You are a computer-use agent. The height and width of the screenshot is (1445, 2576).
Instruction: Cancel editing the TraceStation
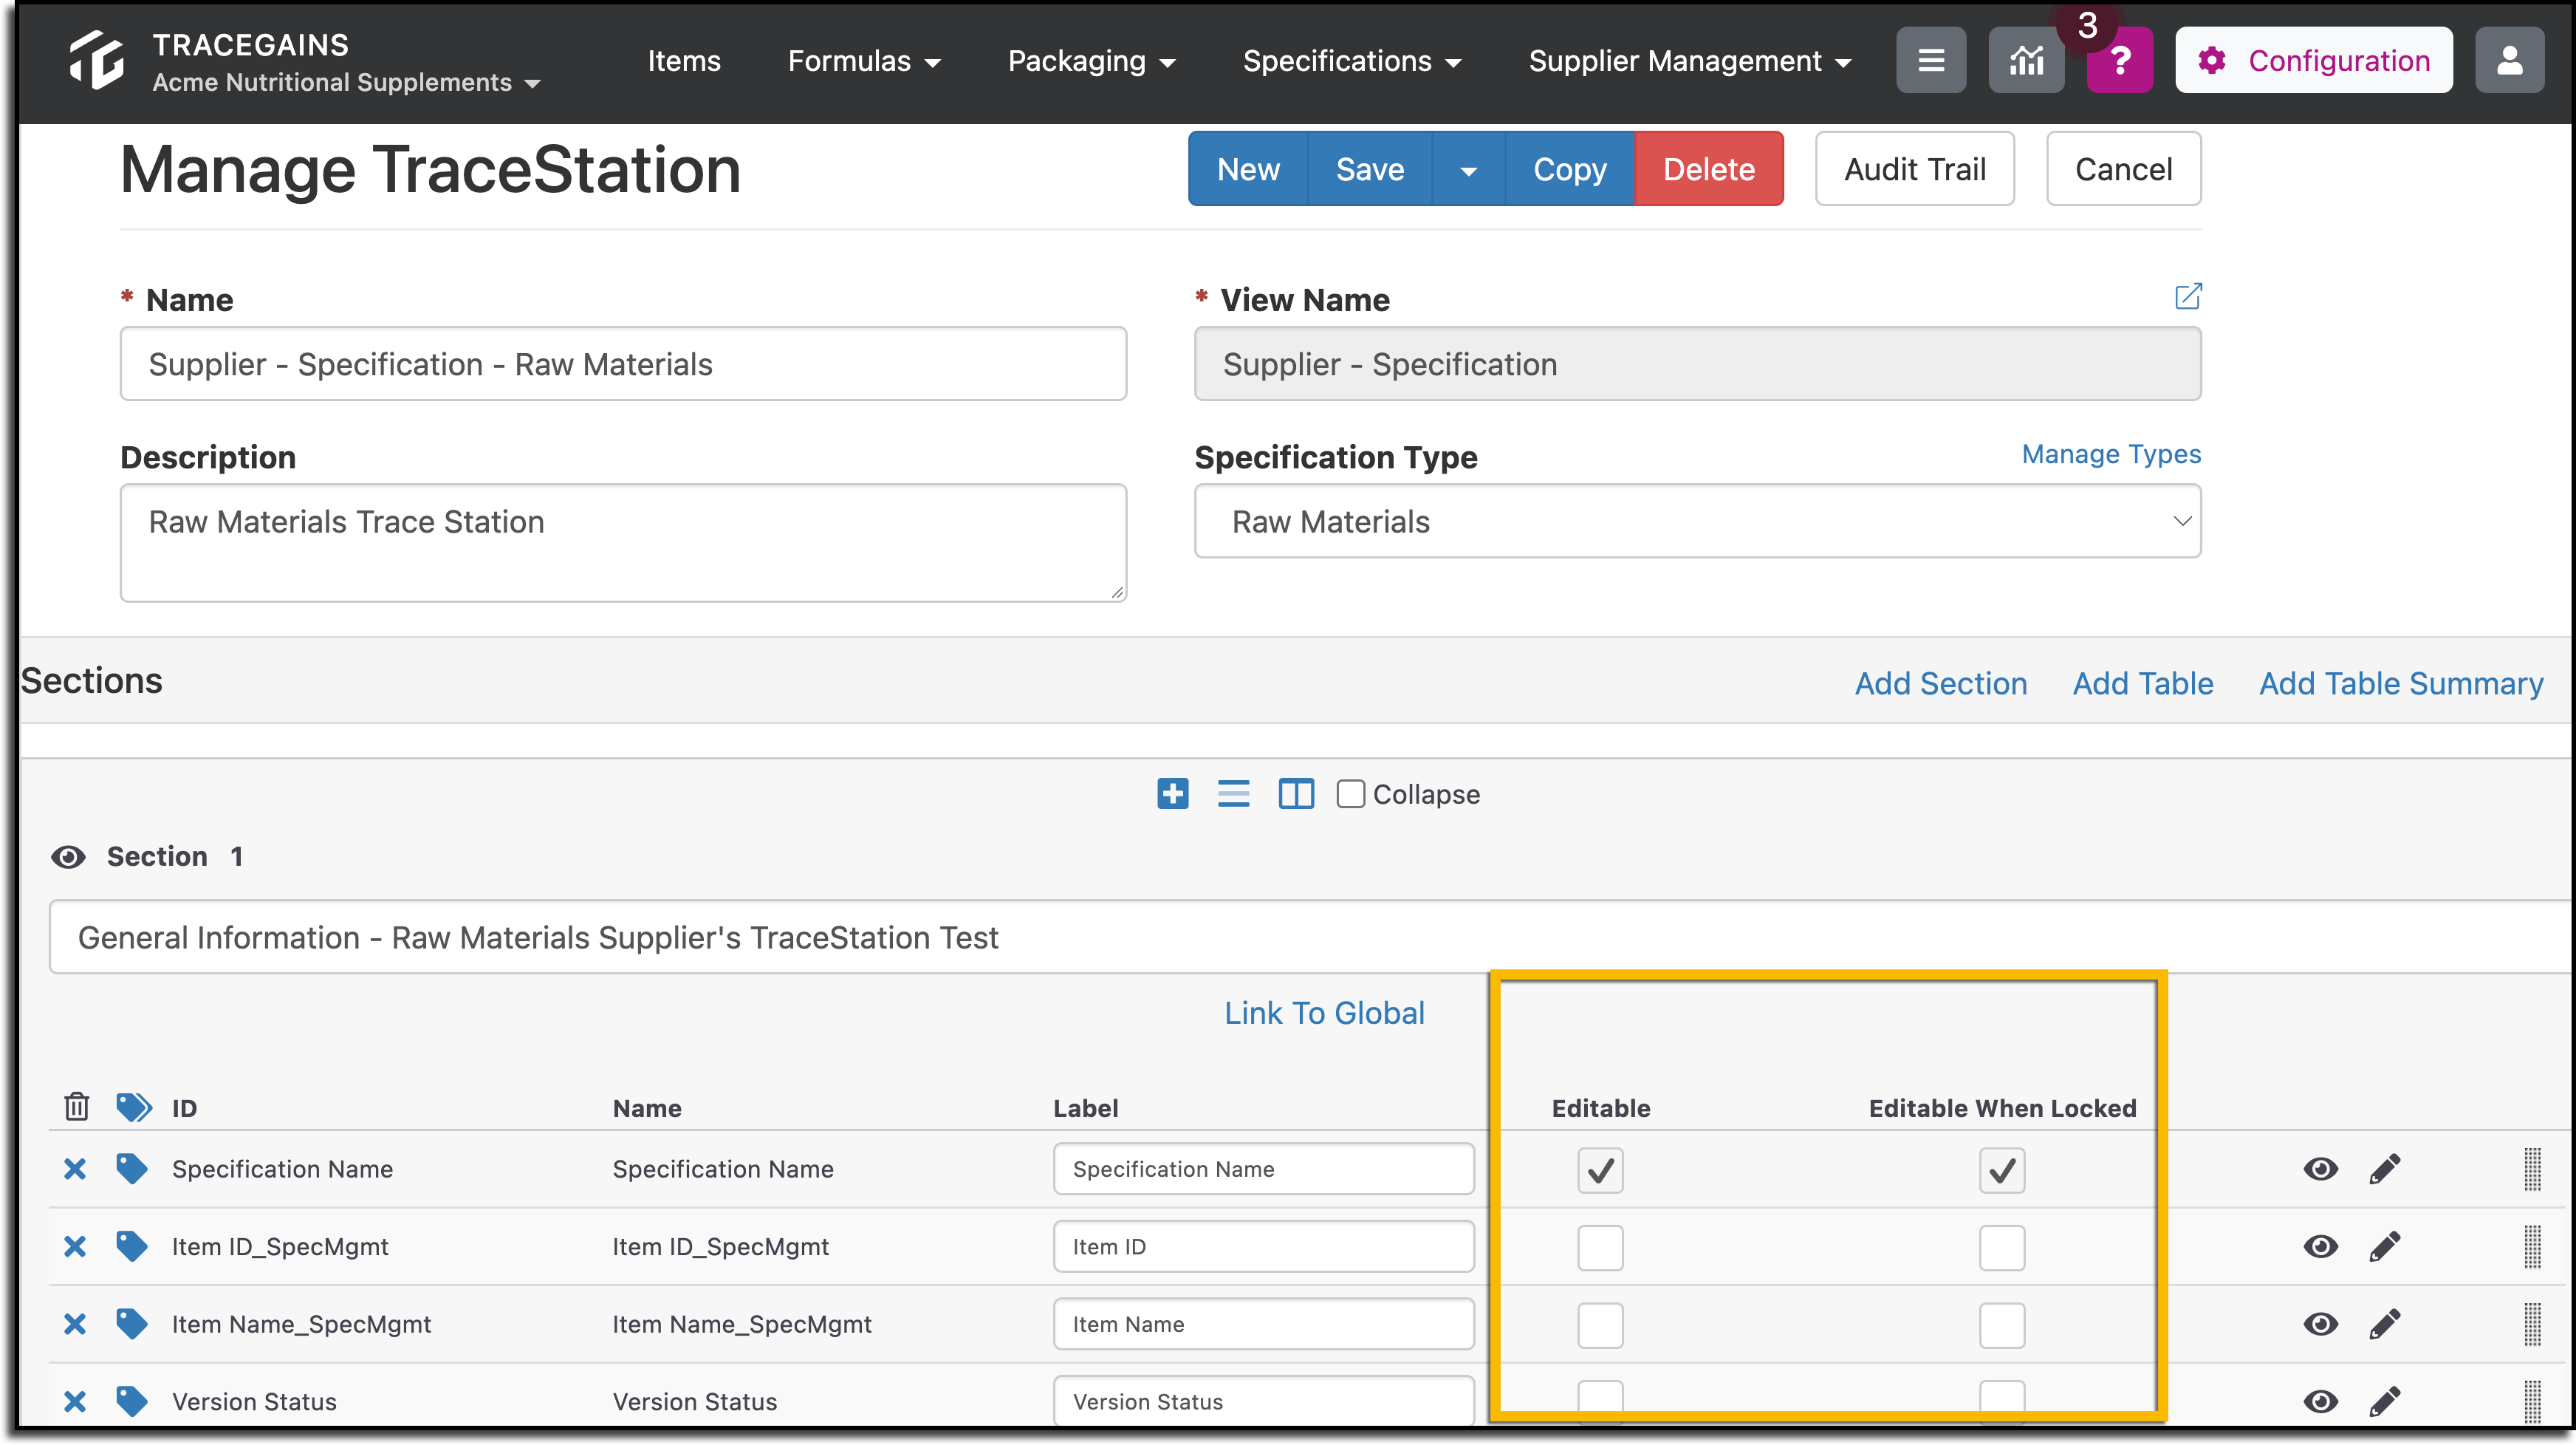[2124, 169]
